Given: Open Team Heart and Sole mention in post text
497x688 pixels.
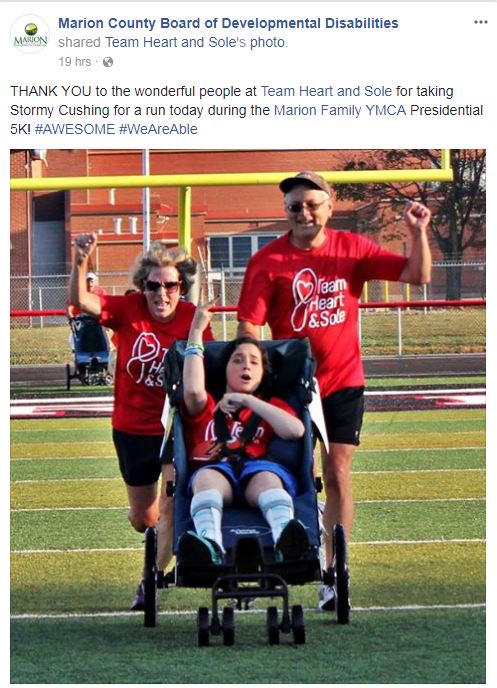Looking at the screenshot, I should pyautogui.click(x=326, y=91).
